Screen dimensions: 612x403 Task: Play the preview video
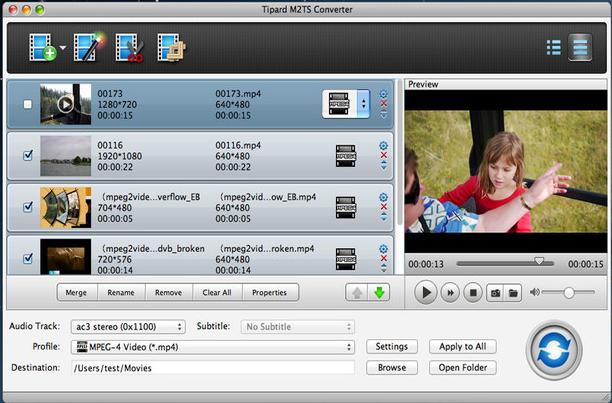[x=425, y=292]
